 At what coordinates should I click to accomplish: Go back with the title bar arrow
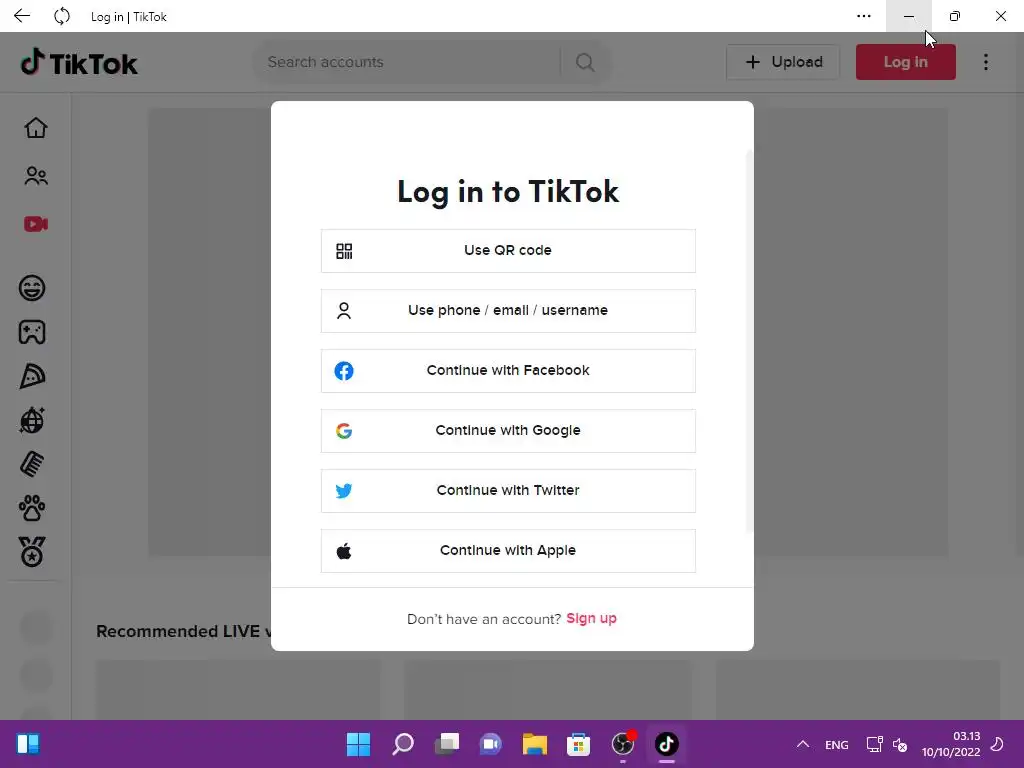(x=22, y=16)
